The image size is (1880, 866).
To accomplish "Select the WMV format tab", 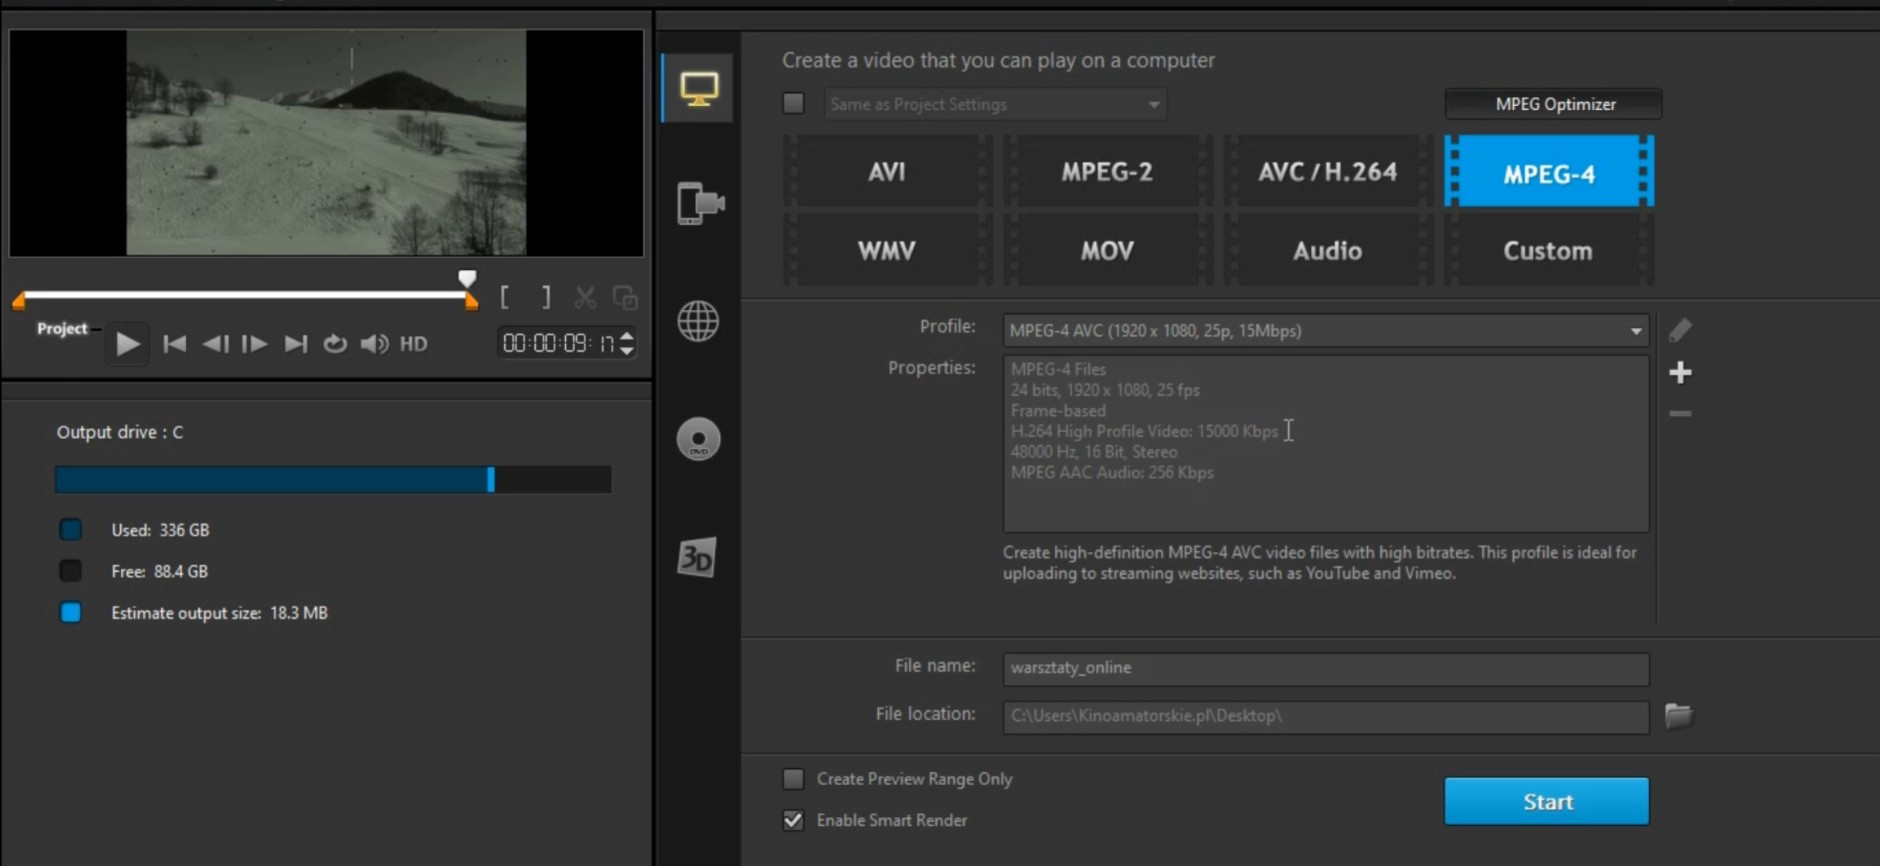I will [887, 251].
